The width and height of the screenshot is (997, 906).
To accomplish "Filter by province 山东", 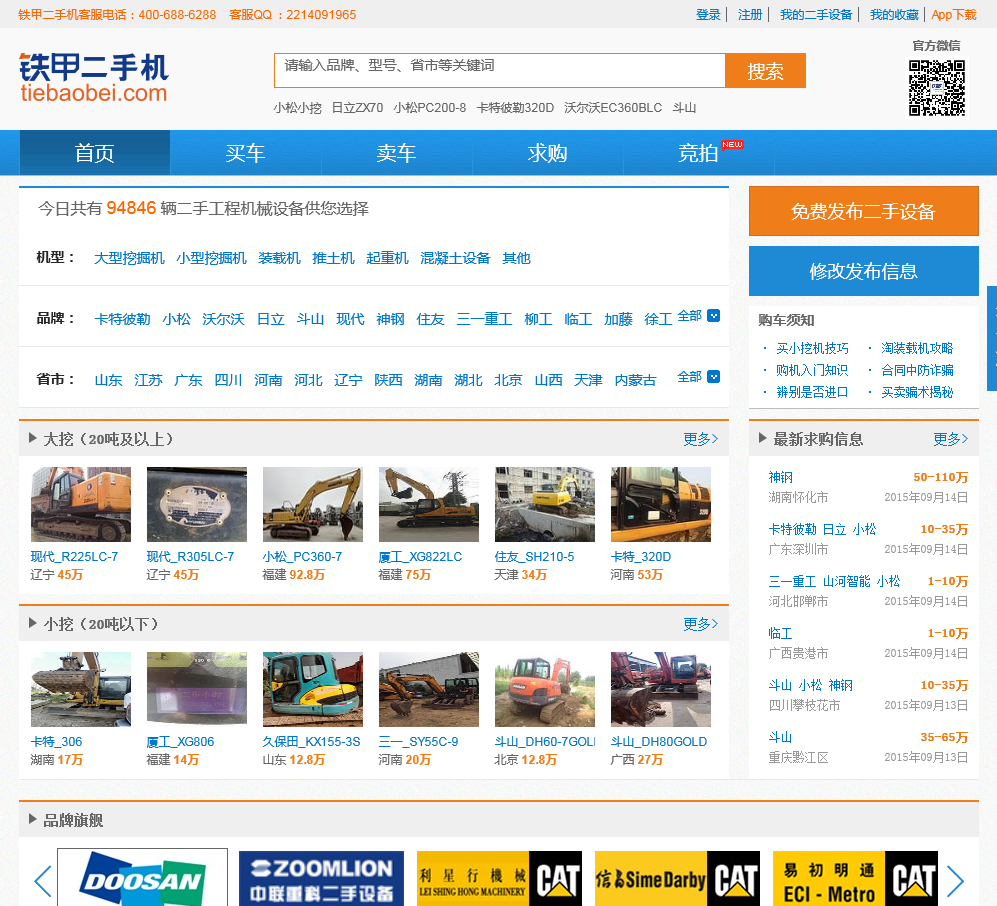I will tap(109, 380).
